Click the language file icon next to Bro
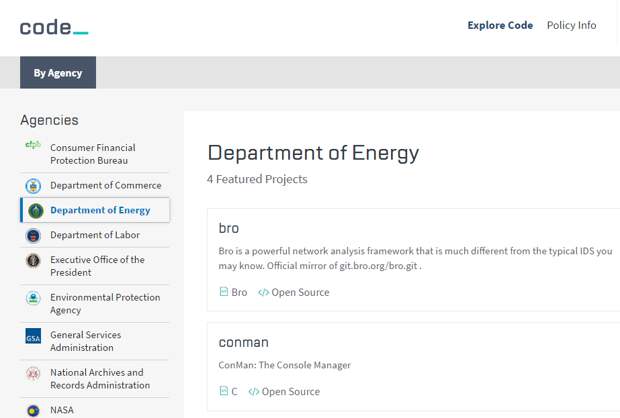The height and width of the screenshot is (418, 620). tap(224, 291)
